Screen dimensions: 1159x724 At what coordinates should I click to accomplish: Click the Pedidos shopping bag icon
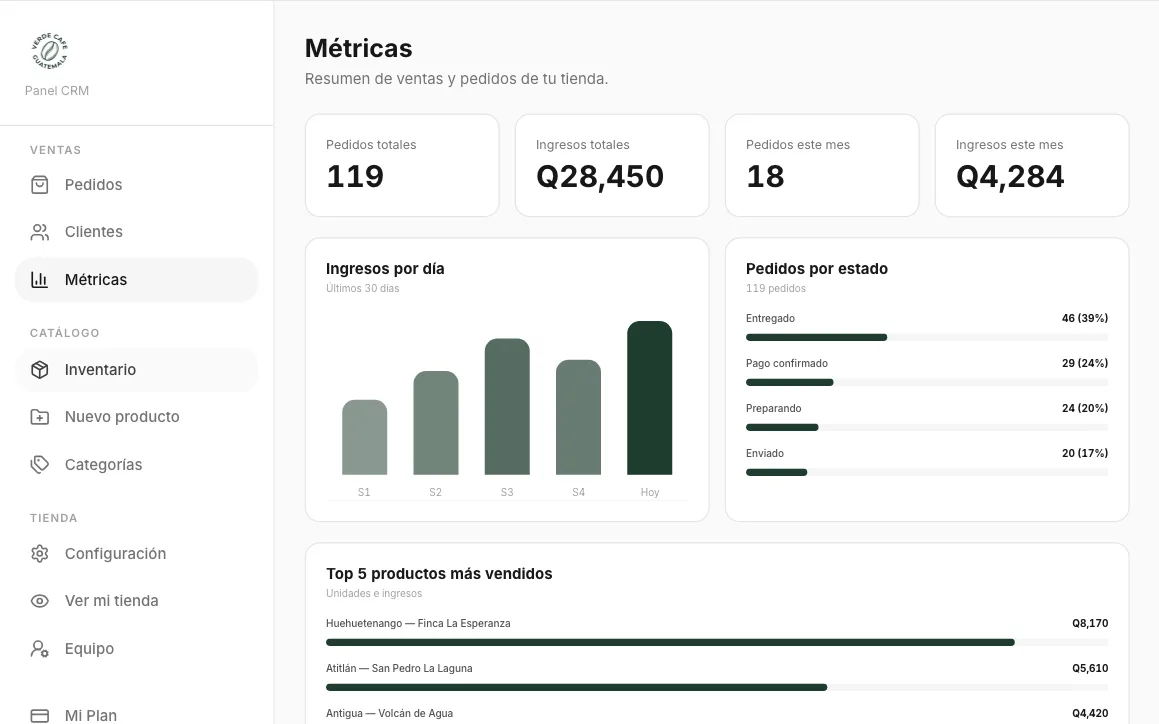click(40, 185)
